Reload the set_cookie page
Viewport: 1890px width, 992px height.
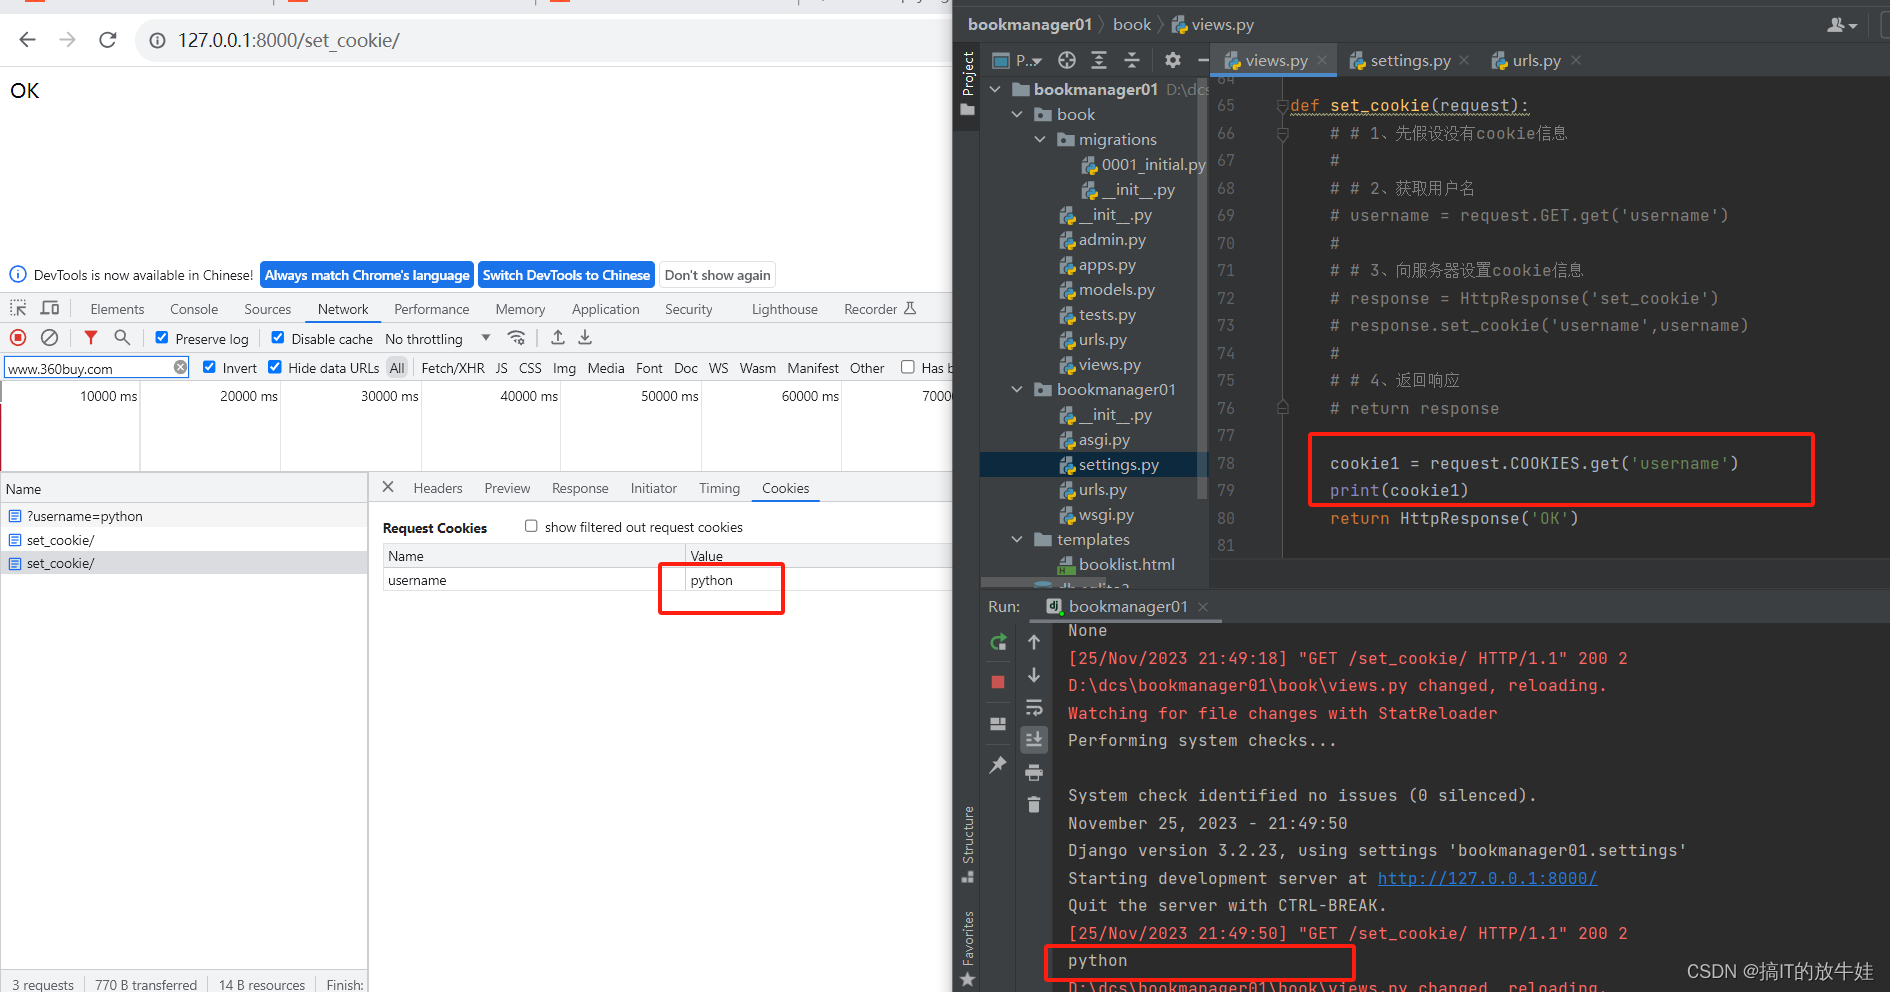coord(108,40)
